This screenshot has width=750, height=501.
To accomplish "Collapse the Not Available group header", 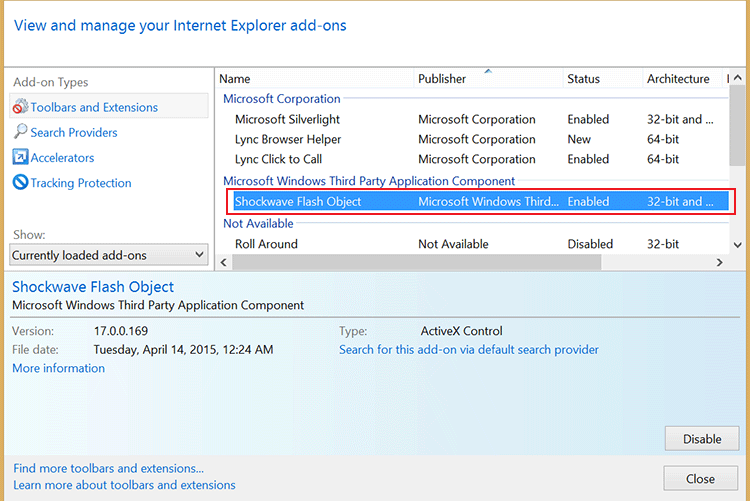I will tap(258, 224).
